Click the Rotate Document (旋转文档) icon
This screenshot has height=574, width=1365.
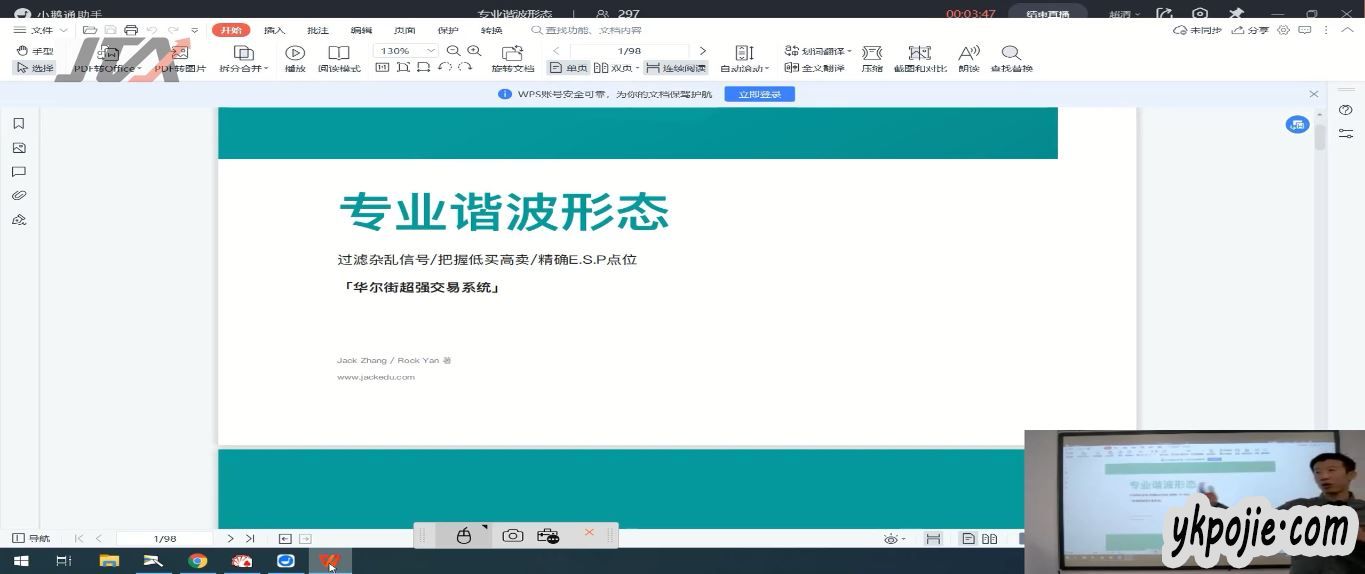[512, 53]
